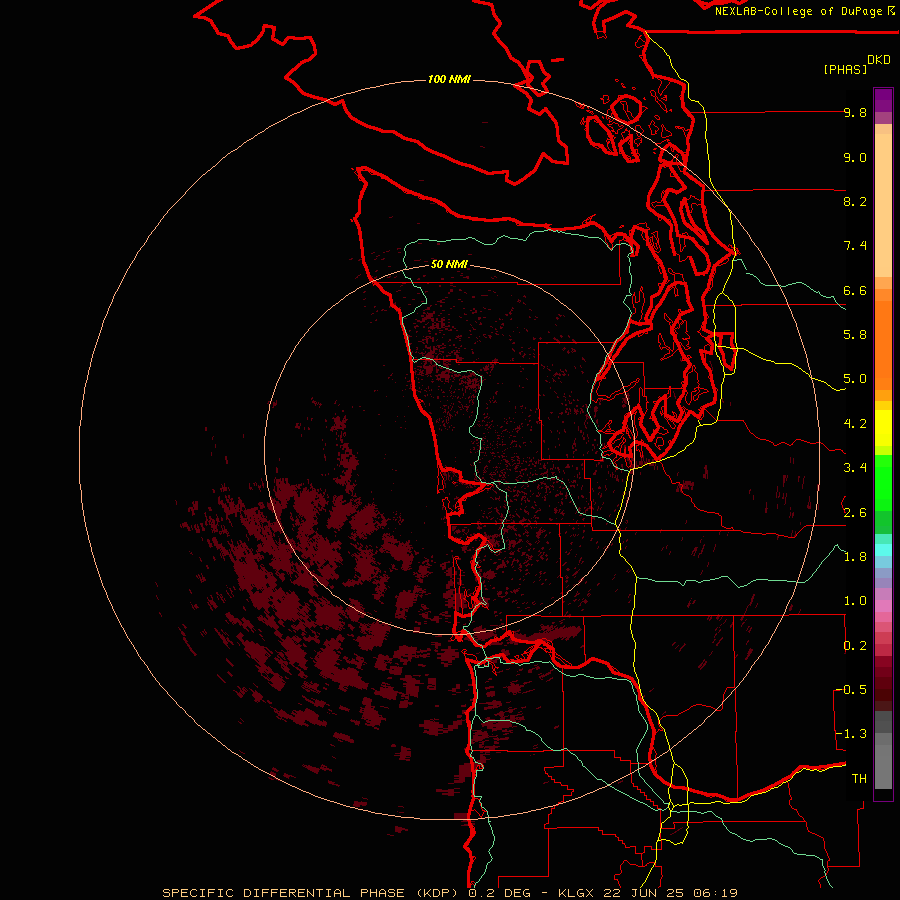Click the NEXLAB-College of DuPage label
The height and width of the screenshot is (900, 900).
click(798, 11)
